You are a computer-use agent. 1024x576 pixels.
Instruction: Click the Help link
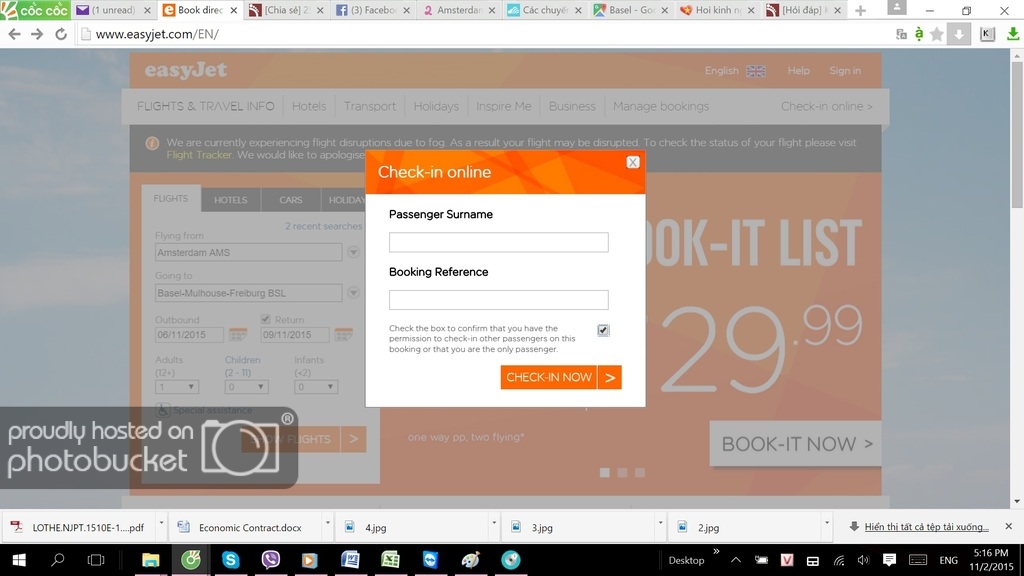pyautogui.click(x=798, y=71)
